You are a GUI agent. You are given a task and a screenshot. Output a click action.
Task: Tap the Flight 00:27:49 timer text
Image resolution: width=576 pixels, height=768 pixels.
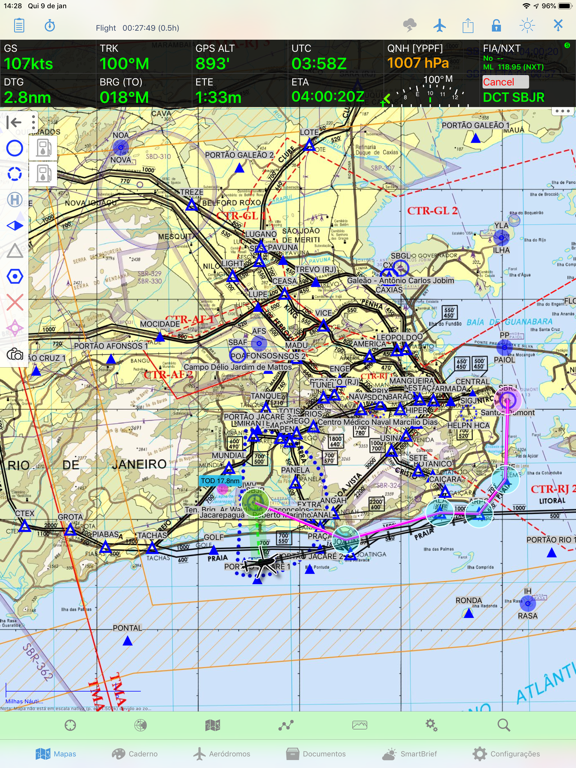(138, 28)
